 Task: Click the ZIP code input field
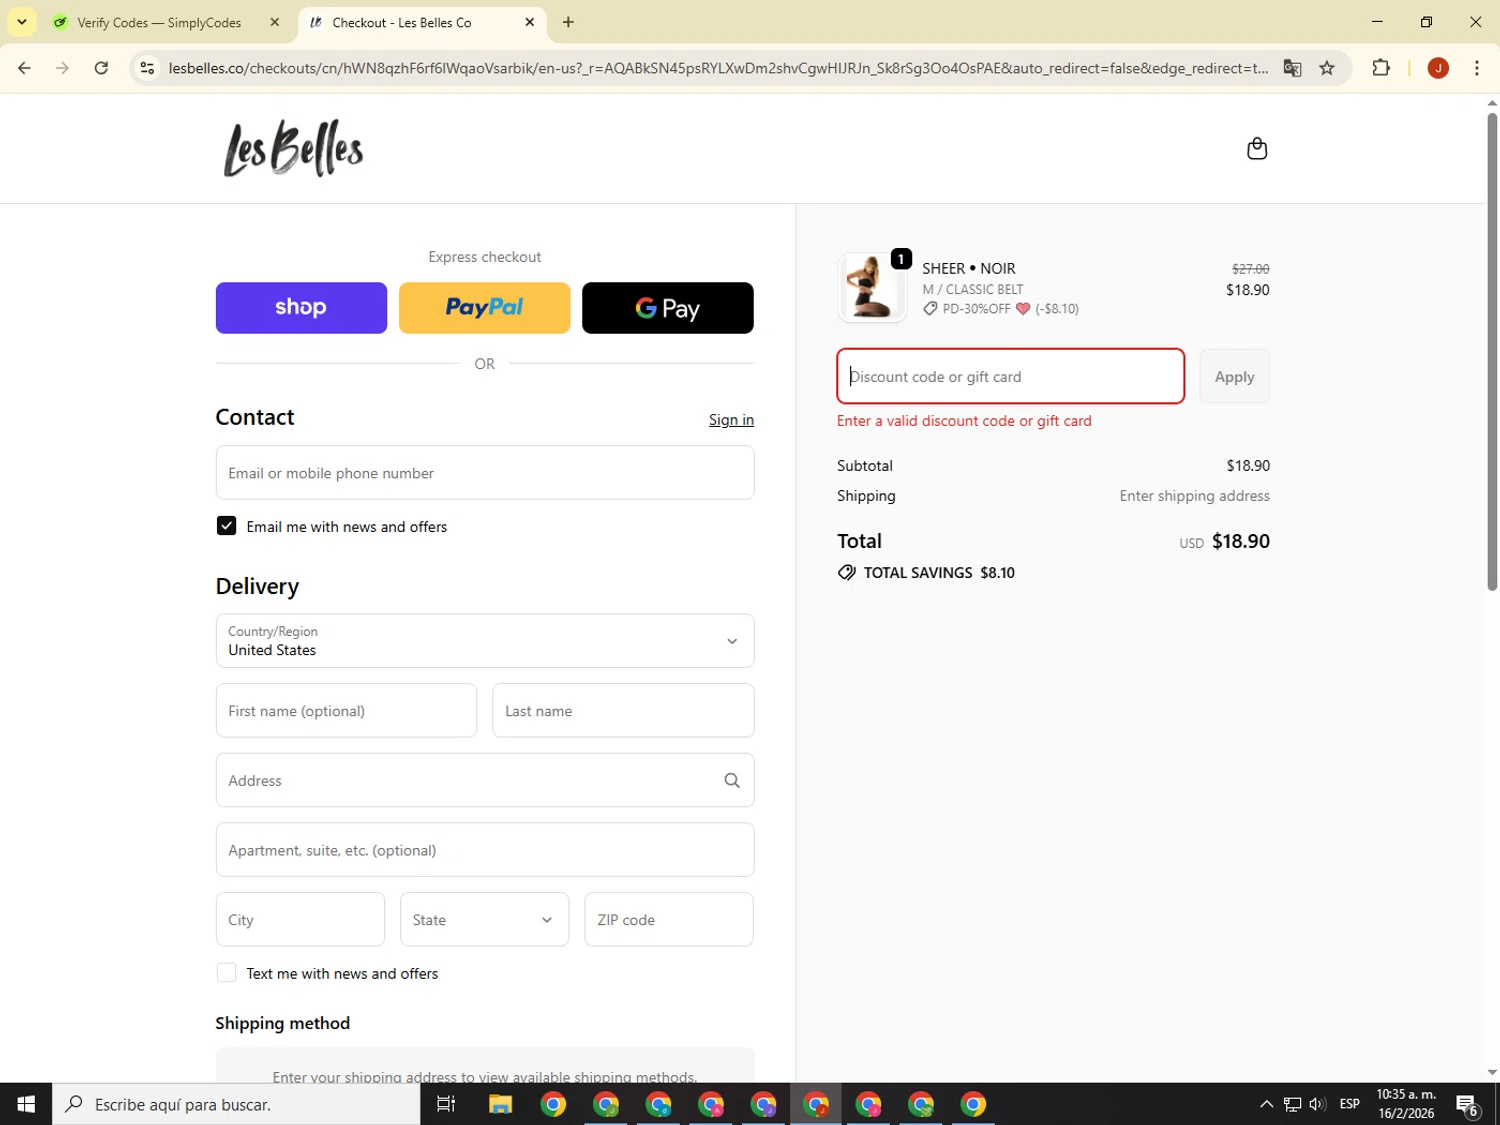coord(669,919)
